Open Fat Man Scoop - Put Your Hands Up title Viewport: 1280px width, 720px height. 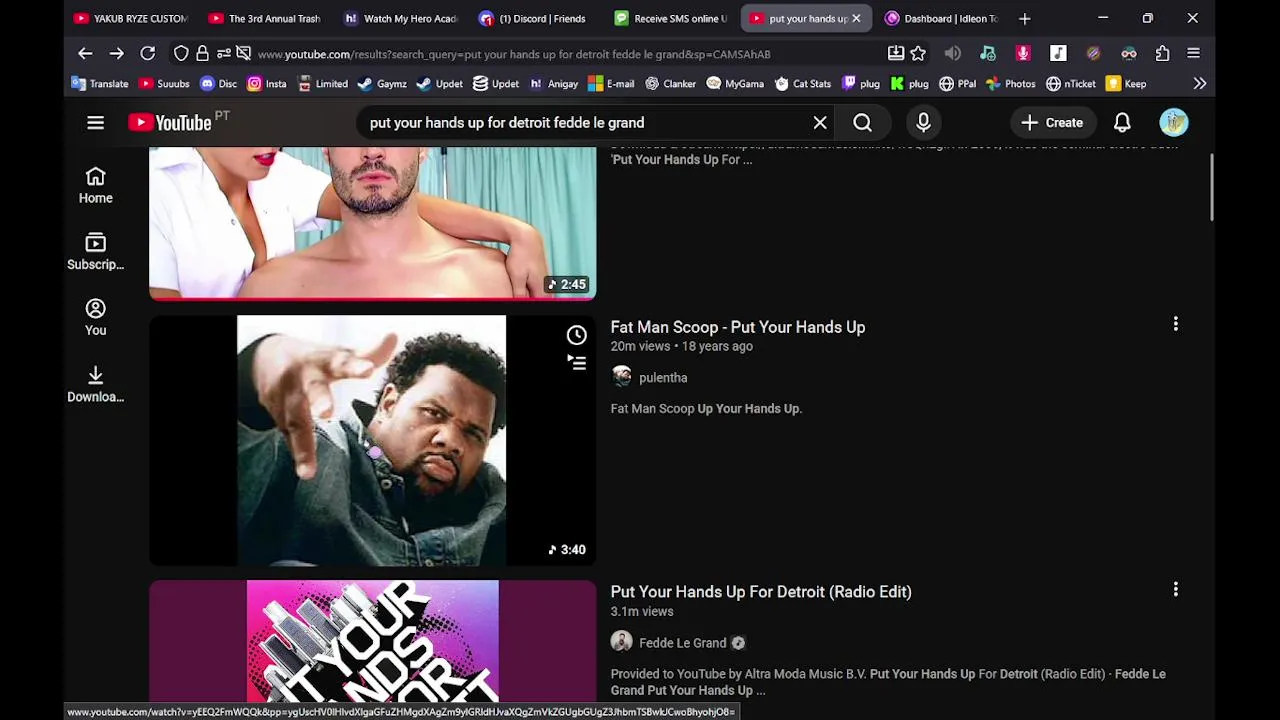tap(738, 327)
